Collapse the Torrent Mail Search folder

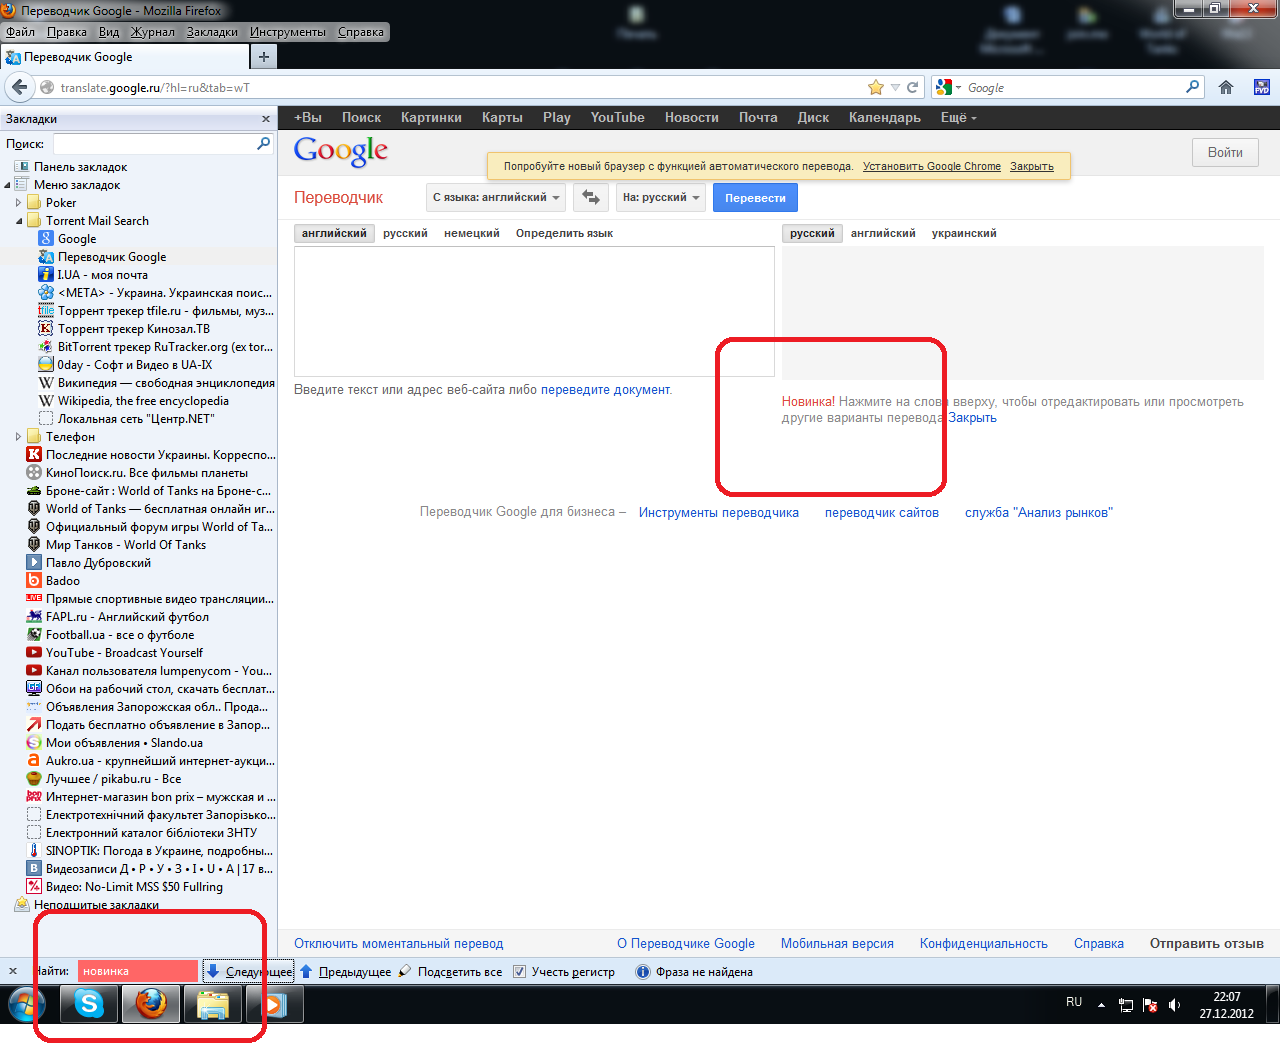19,221
